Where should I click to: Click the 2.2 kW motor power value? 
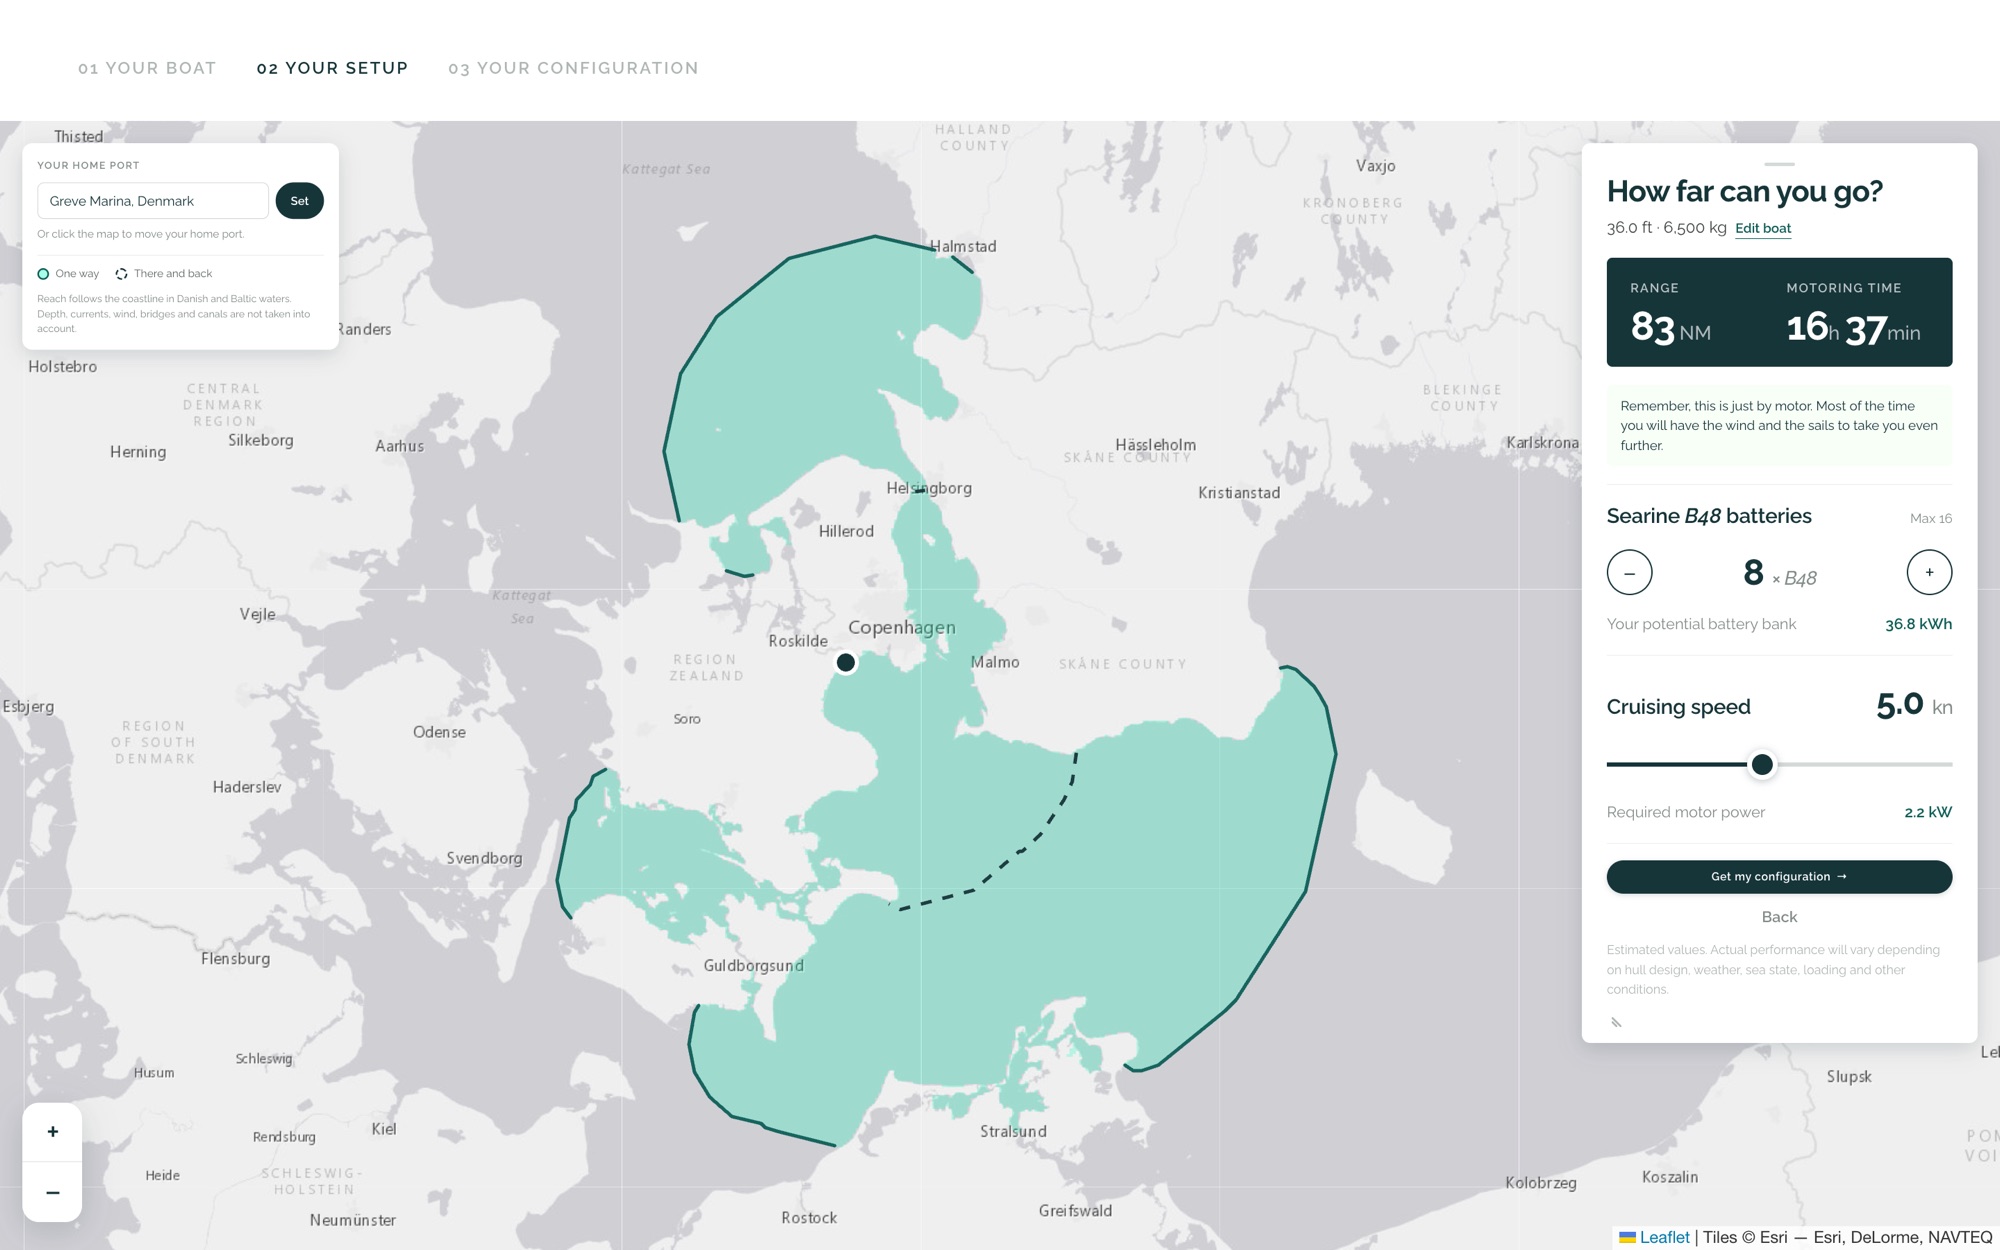pos(1928,812)
